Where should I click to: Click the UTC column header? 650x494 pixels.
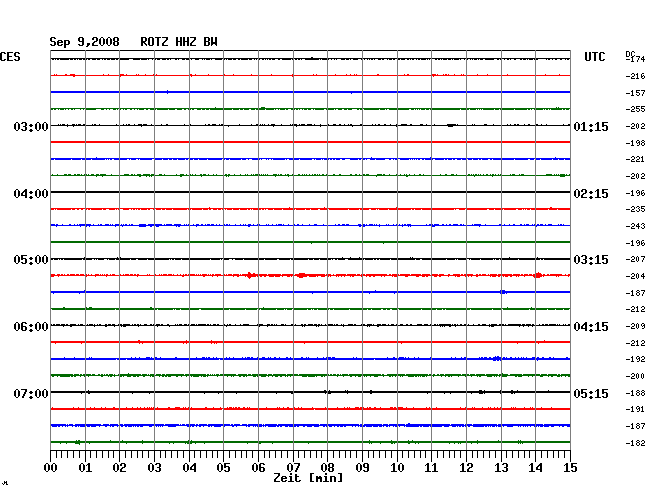(594, 57)
